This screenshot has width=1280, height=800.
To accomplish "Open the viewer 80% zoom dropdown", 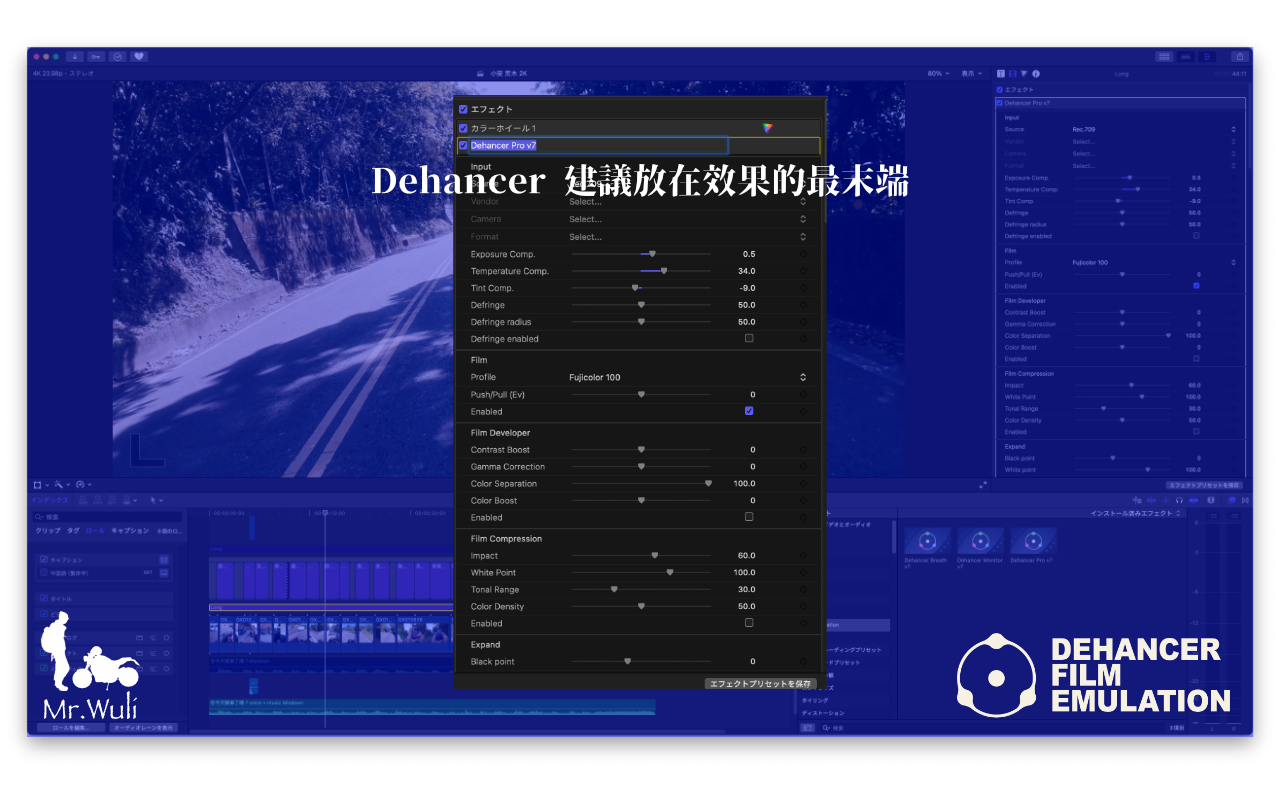I will coord(938,73).
